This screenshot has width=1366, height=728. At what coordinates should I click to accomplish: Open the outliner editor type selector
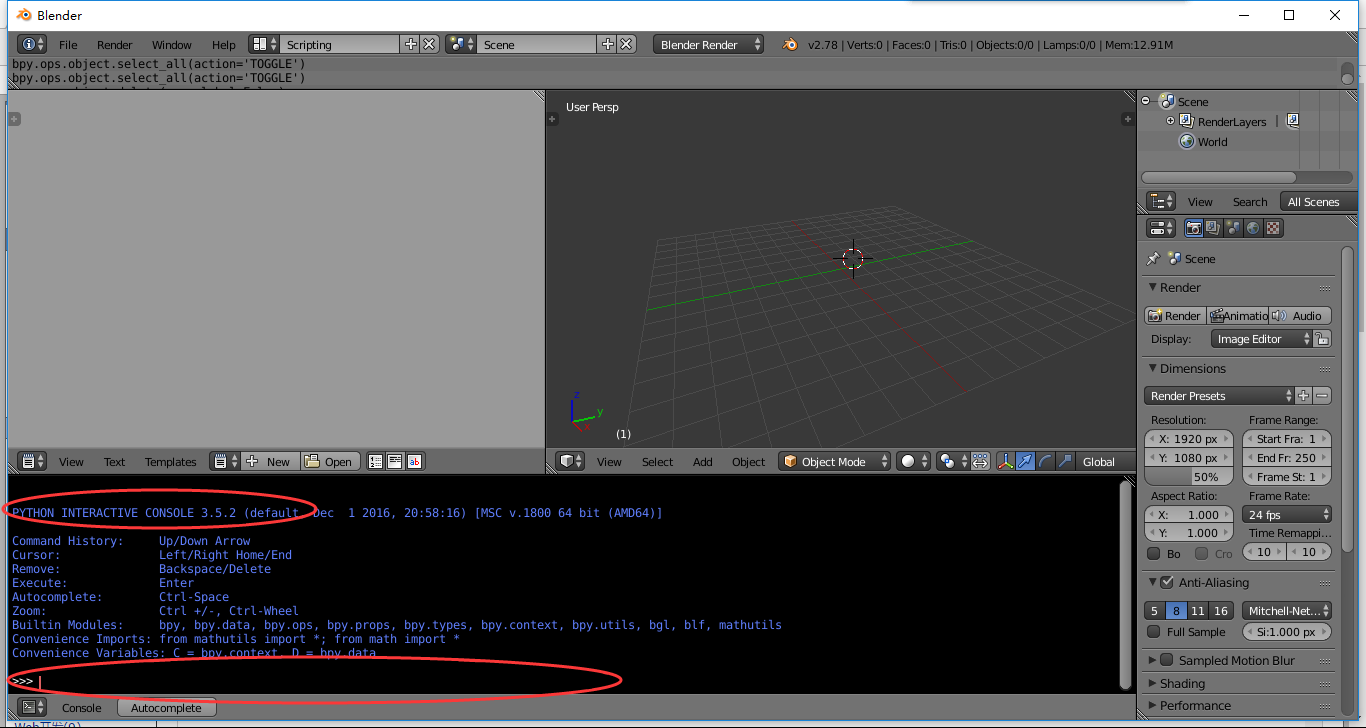[1161, 201]
